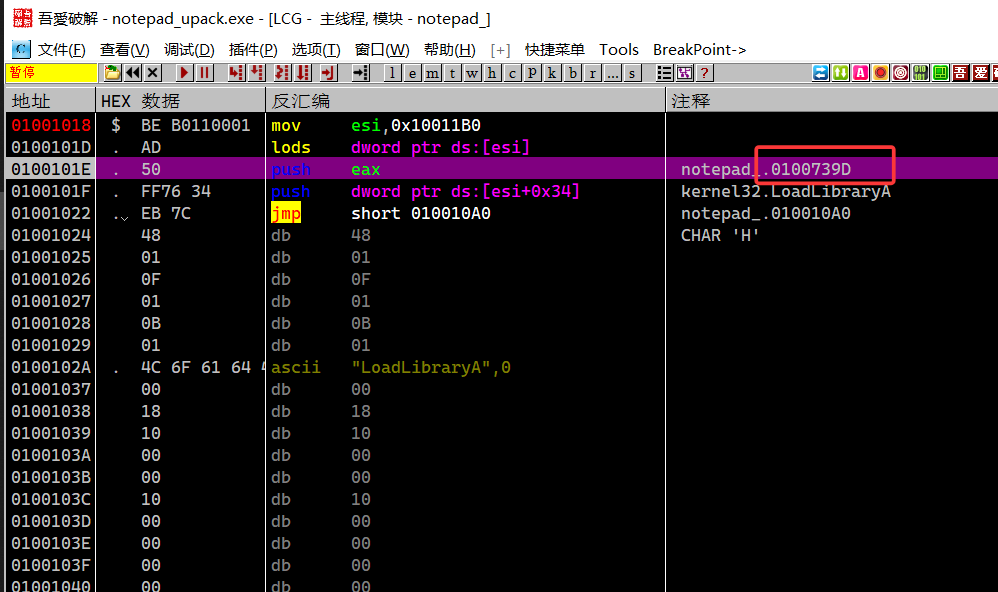Click the Step over icon
The height and width of the screenshot is (592, 998).
pyautogui.click(x=257, y=73)
